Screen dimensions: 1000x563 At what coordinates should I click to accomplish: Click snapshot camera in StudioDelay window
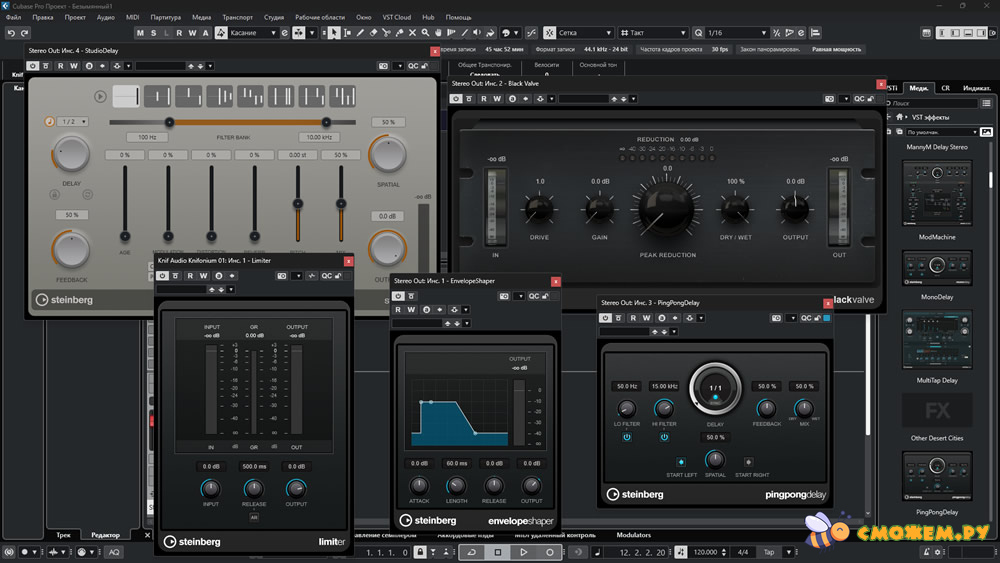click(383, 66)
